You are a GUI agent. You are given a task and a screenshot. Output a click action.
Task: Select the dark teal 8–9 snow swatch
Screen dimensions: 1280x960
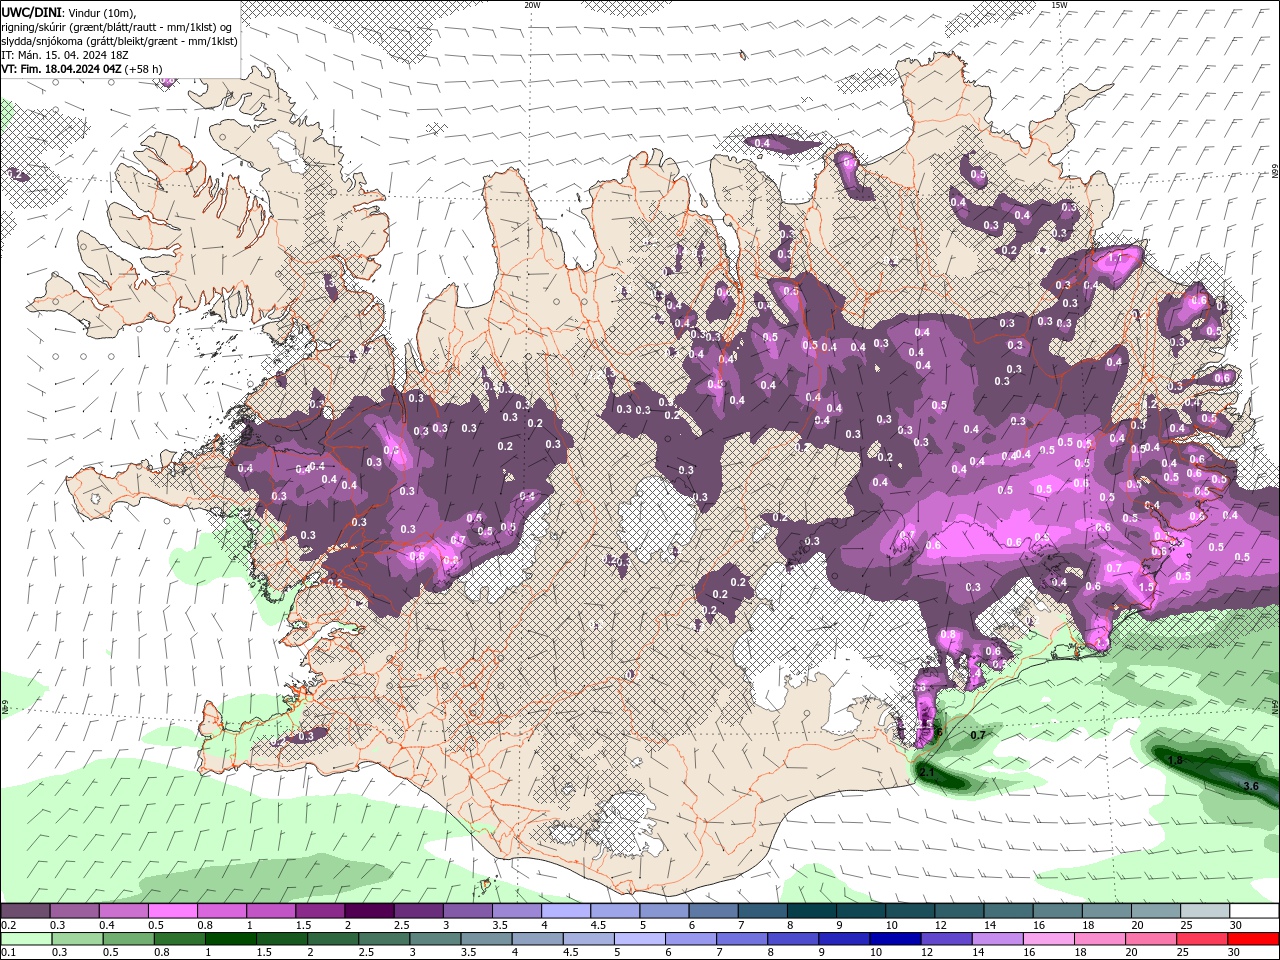(812, 911)
